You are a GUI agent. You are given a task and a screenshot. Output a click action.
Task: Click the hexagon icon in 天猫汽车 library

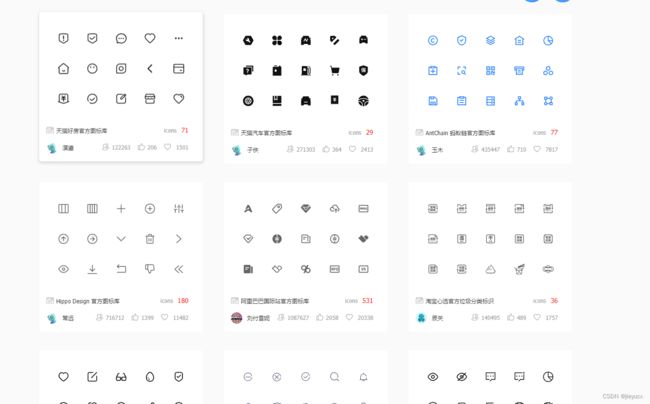(x=248, y=40)
